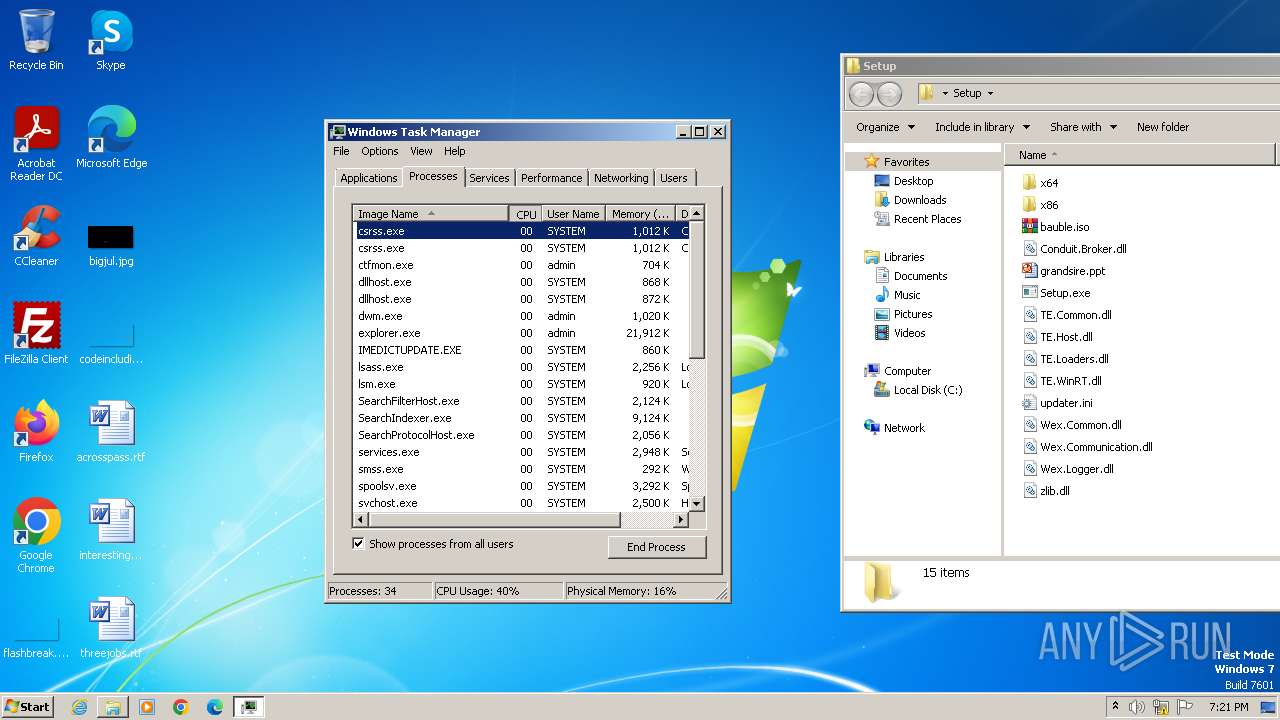Viewport: 1280px width, 720px height.
Task: Select SearchIndexer.exe process row
Action: (x=521, y=418)
